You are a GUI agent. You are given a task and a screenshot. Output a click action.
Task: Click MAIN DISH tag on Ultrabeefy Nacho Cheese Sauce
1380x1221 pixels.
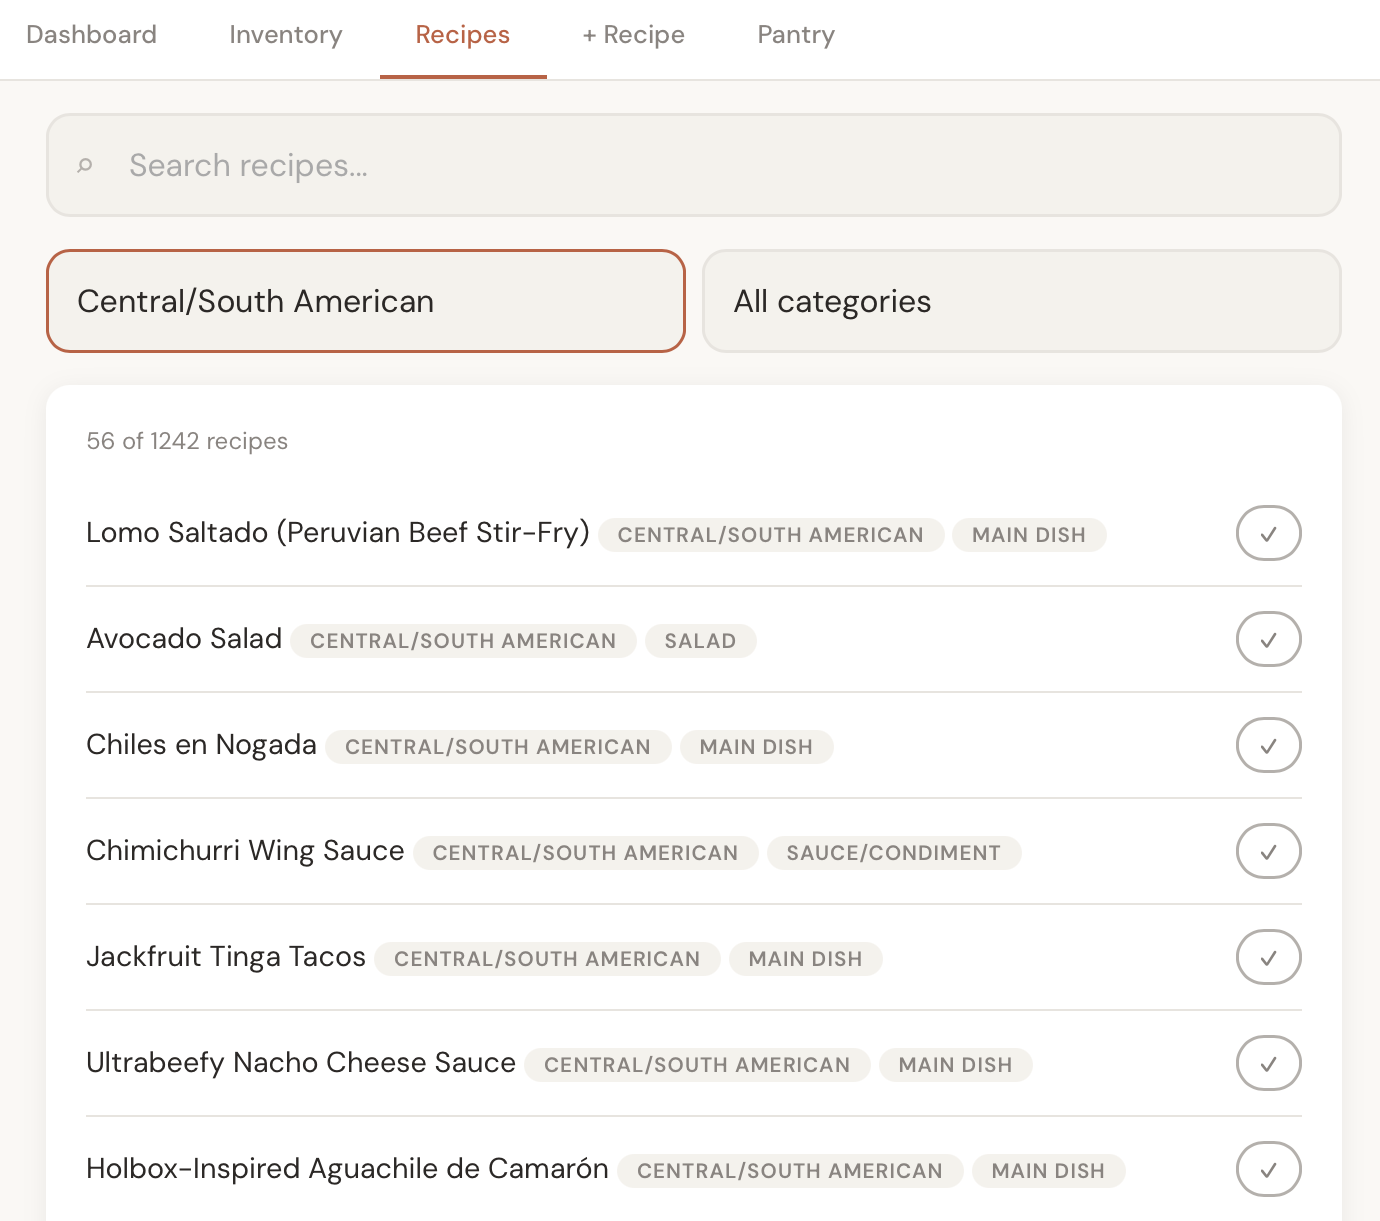[x=956, y=1065]
